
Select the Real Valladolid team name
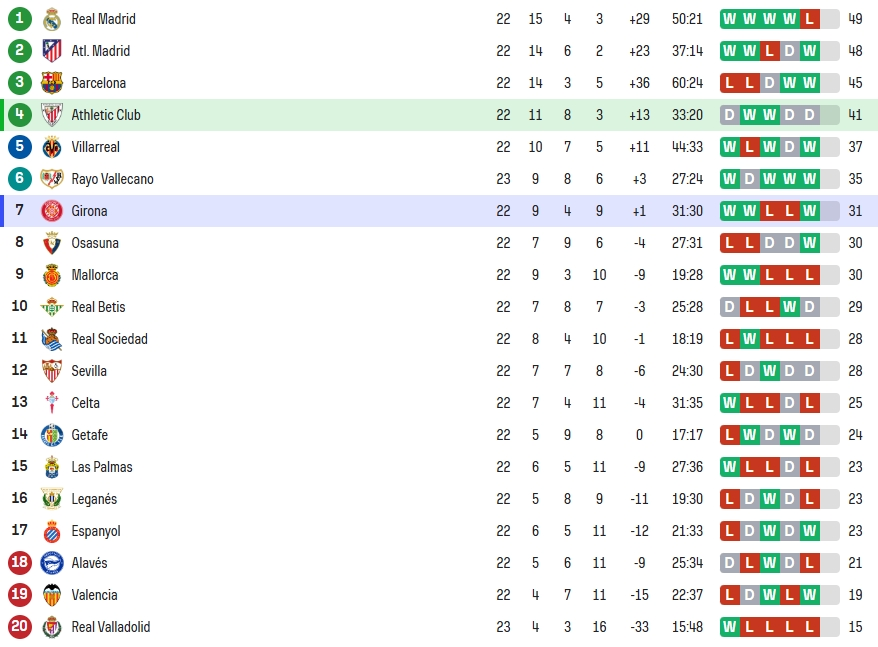point(111,627)
